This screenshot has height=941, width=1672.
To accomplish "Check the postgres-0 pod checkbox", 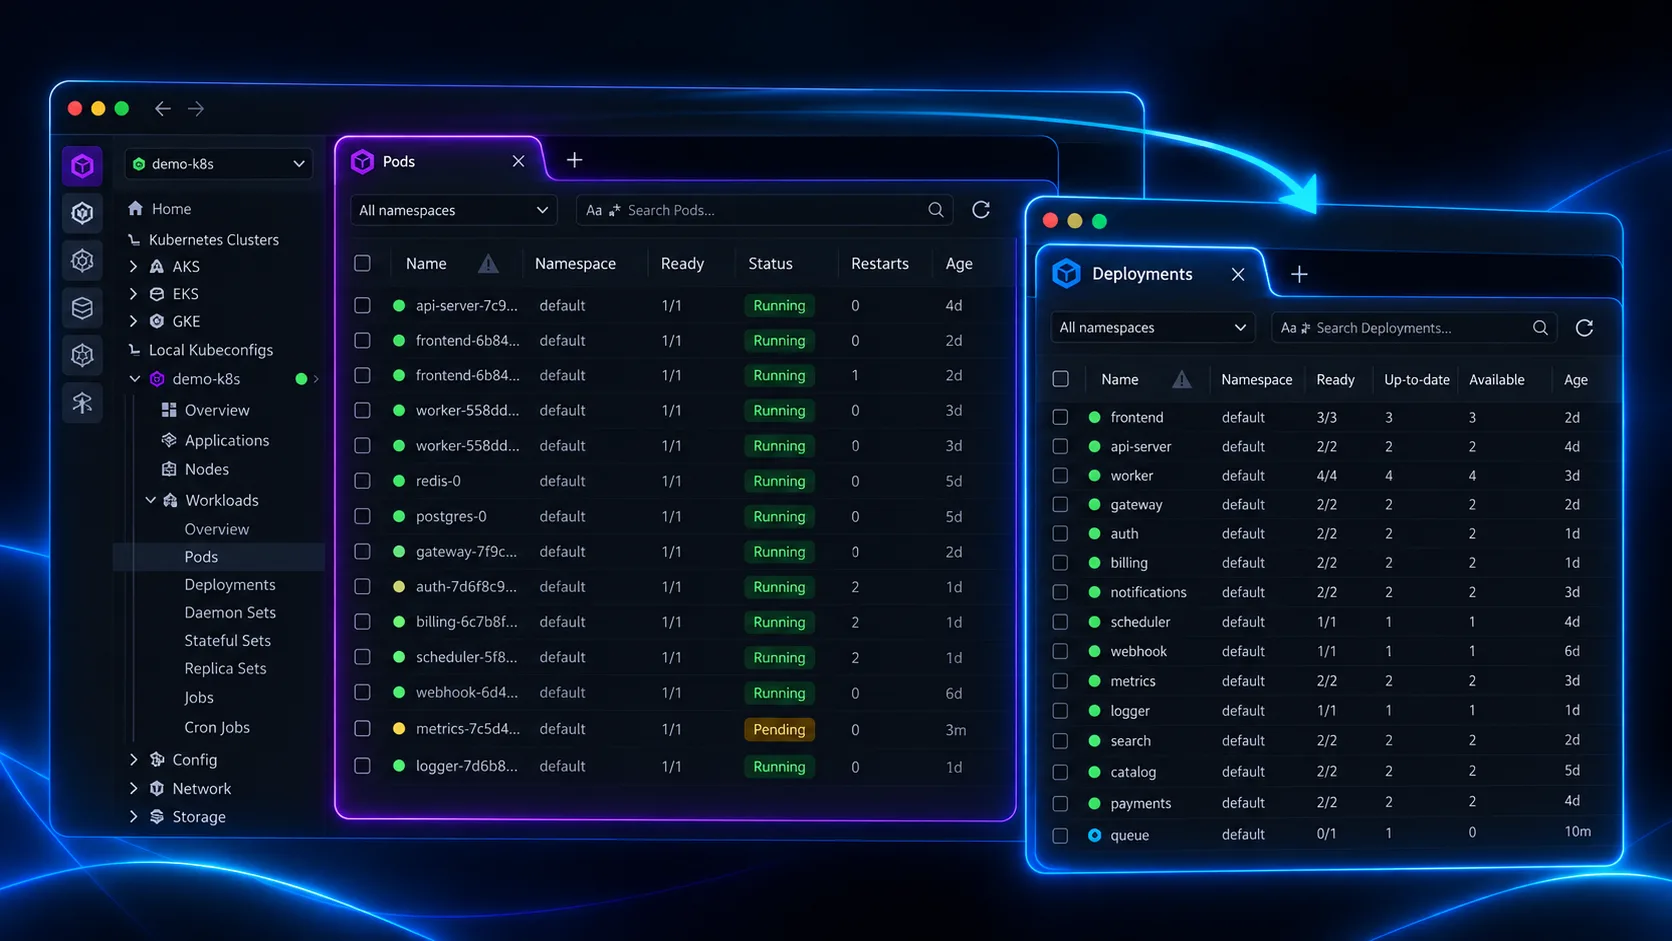I will [362, 516].
